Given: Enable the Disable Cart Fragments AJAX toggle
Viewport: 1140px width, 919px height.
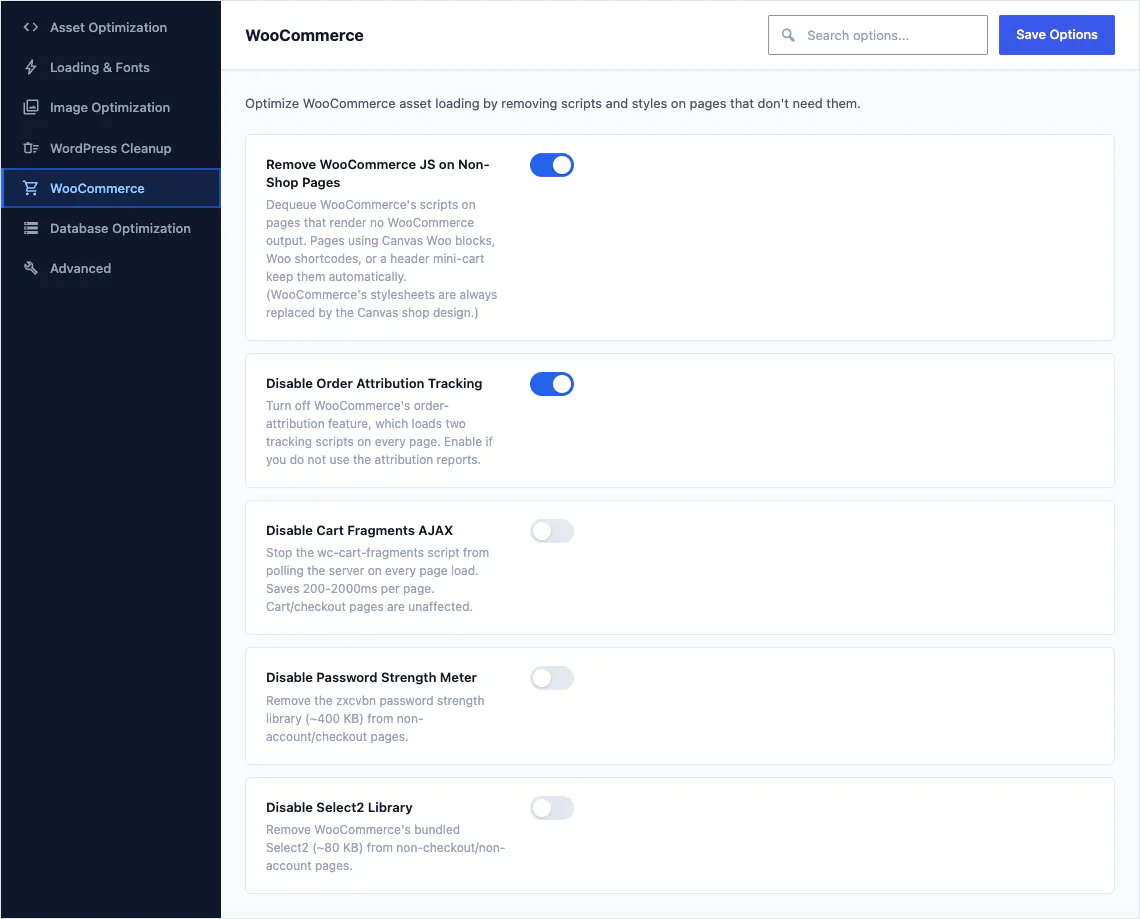Looking at the screenshot, I should coord(552,531).
